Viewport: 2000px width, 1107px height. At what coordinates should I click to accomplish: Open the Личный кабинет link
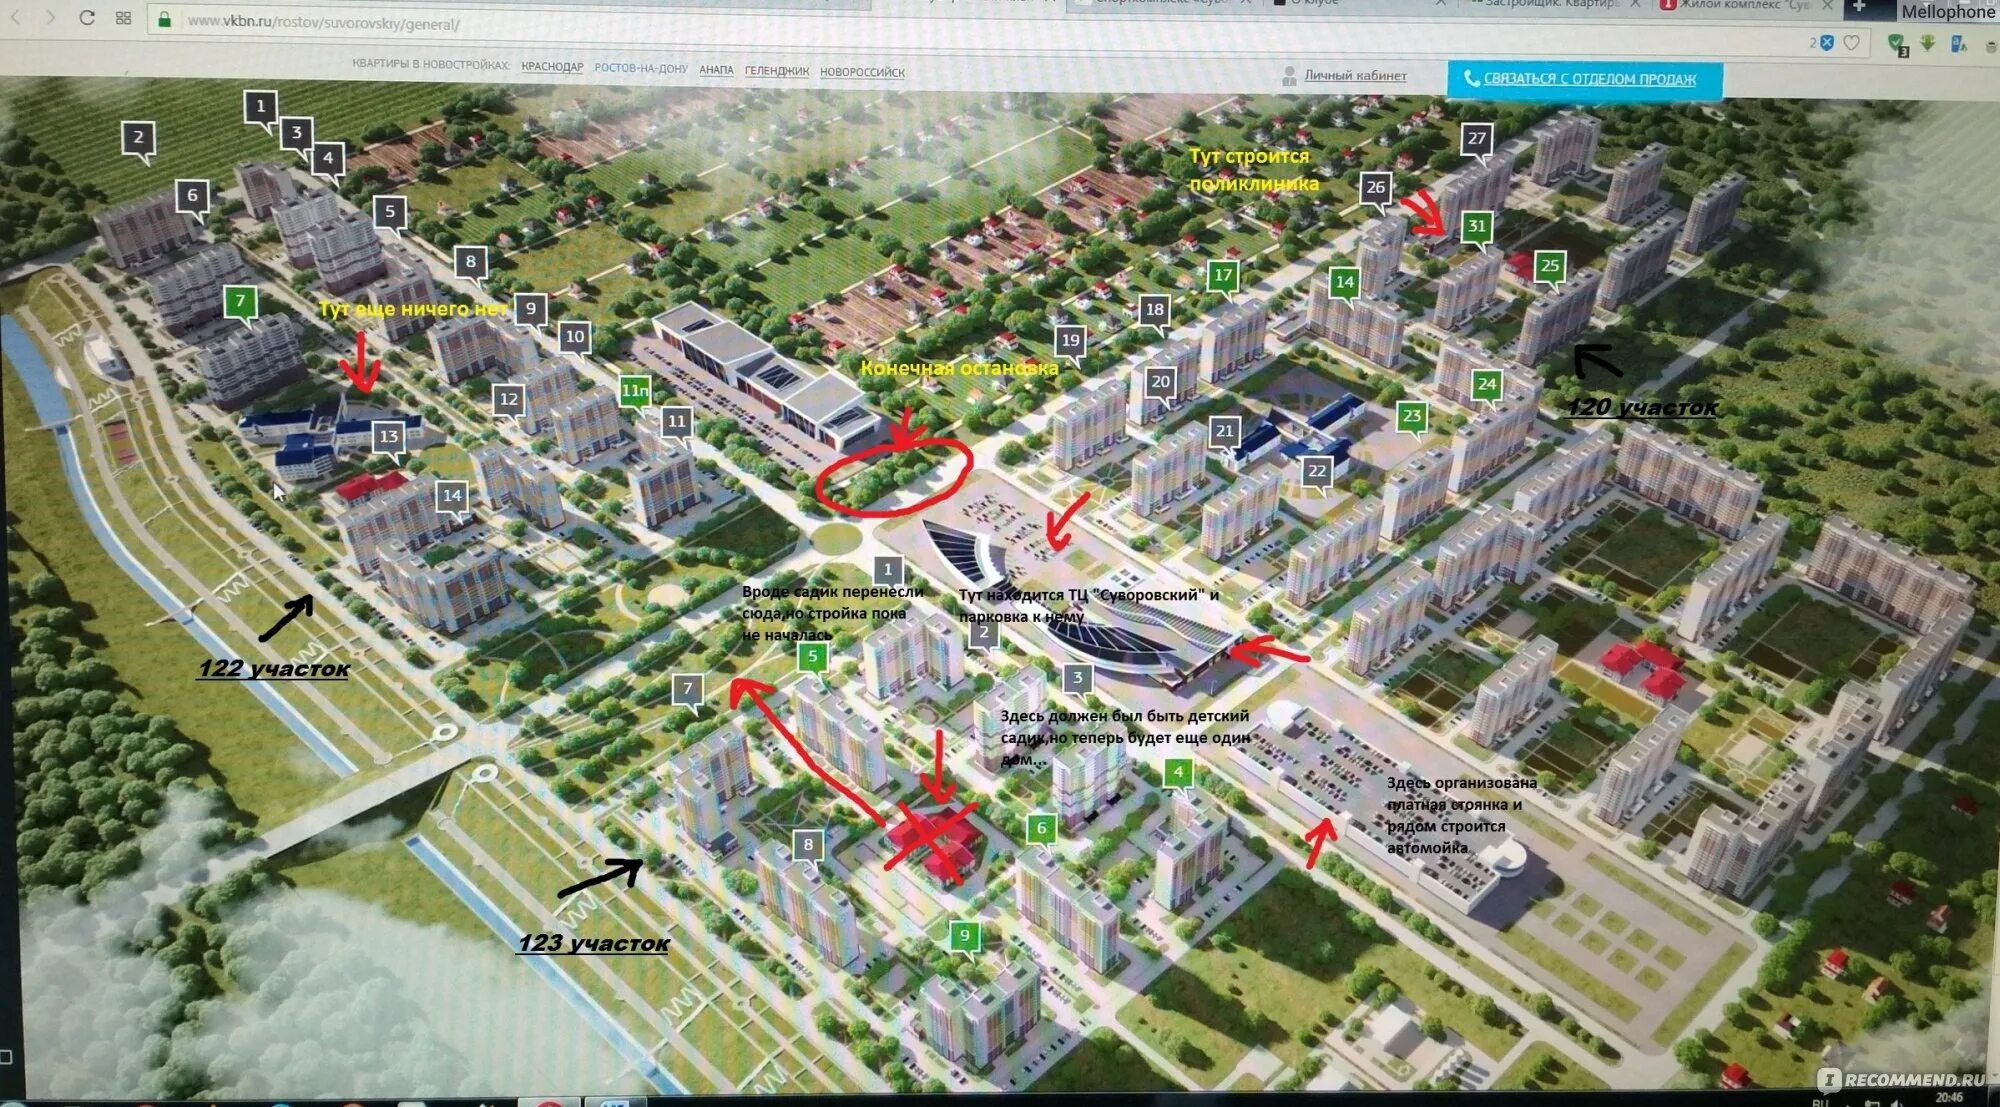coord(1355,76)
